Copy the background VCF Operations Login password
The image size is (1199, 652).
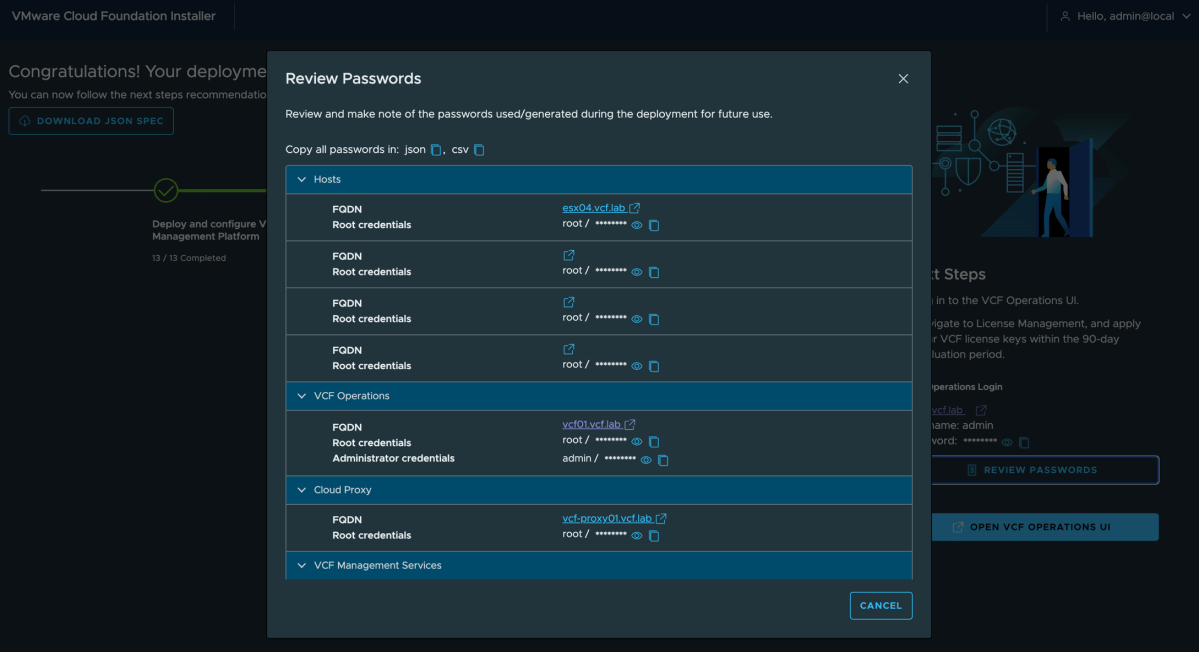(1024, 443)
